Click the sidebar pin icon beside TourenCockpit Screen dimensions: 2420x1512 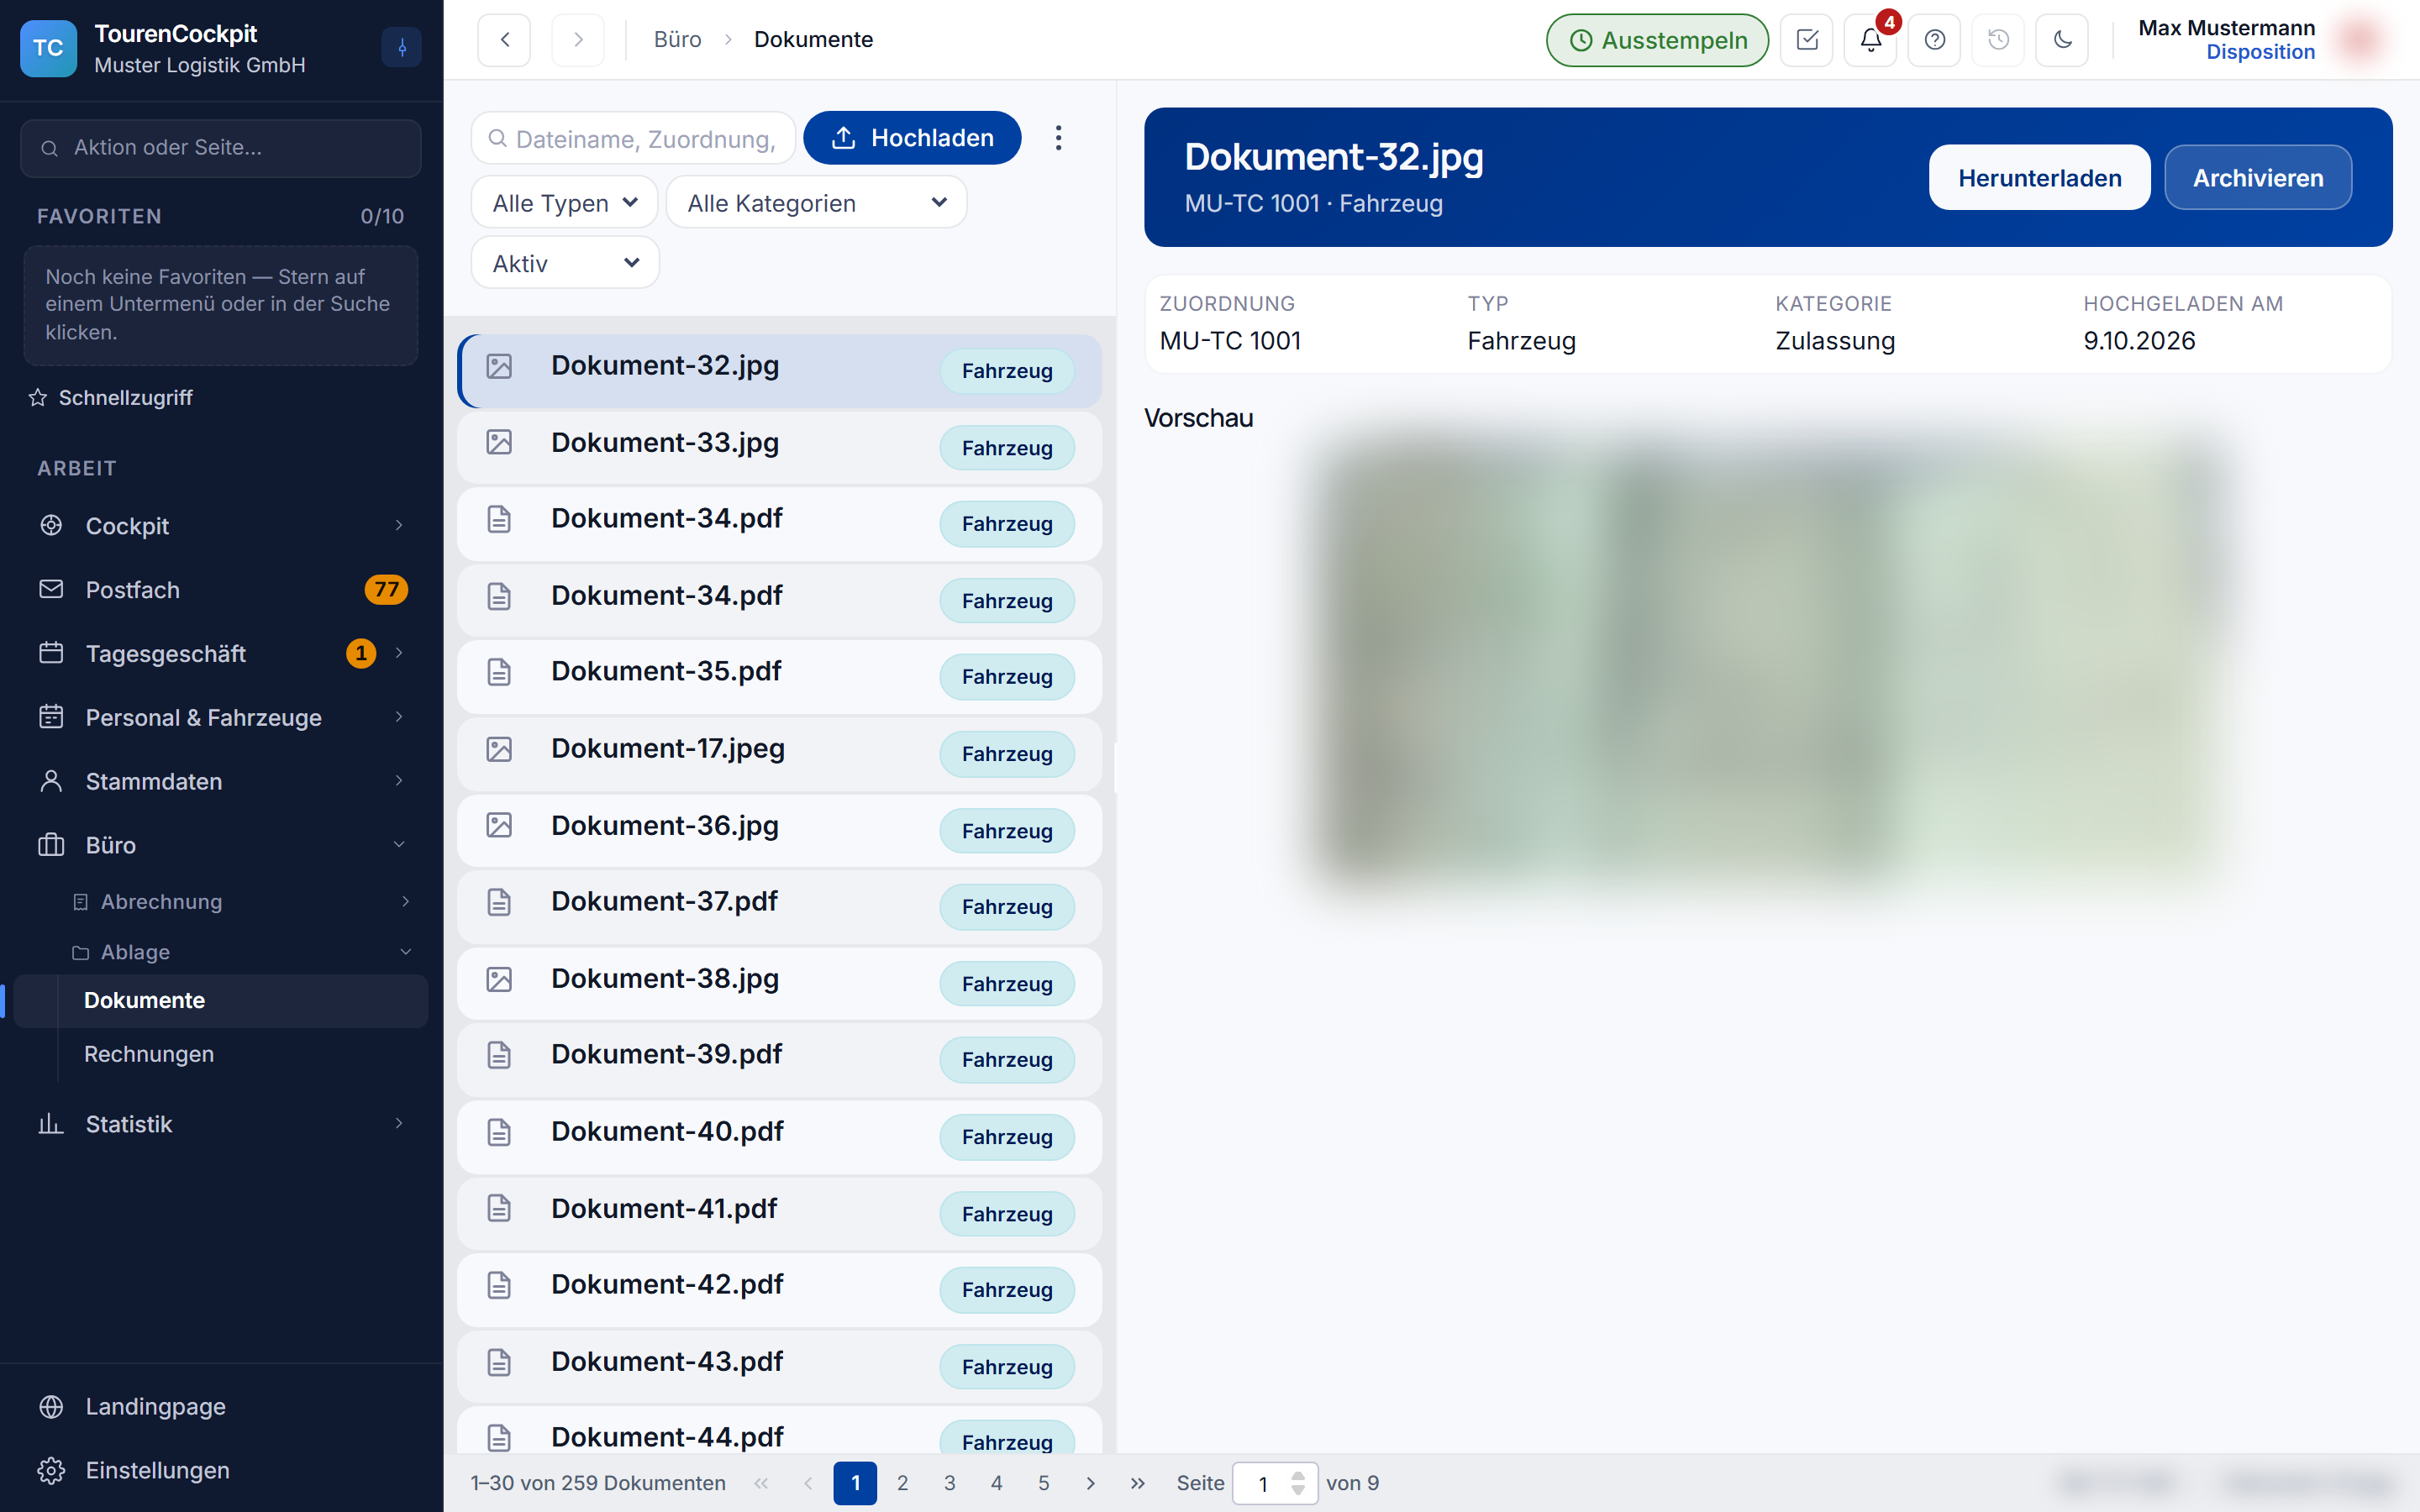coord(401,48)
